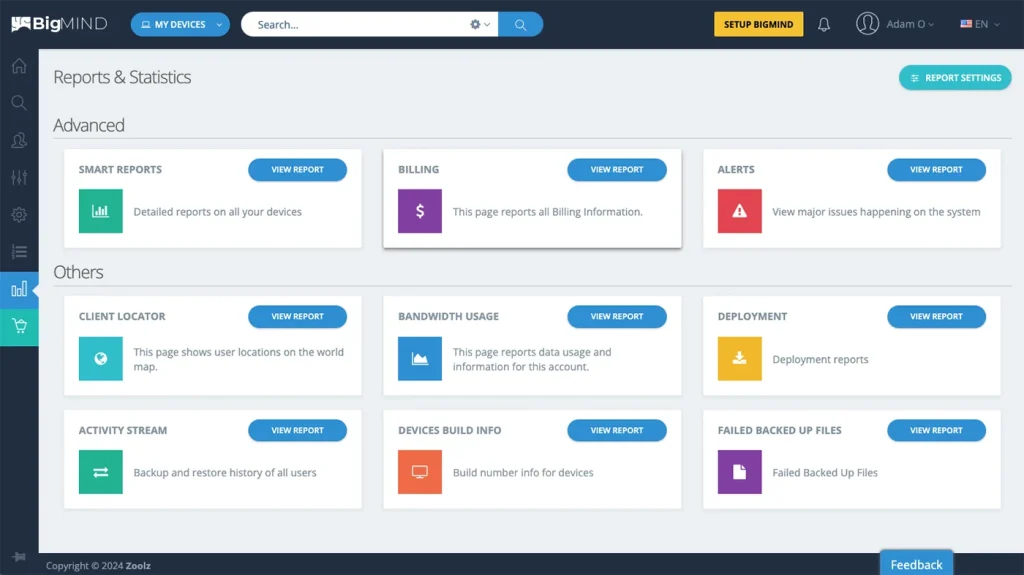Click the Bandwidth Usage area chart icon
The image size is (1024, 575).
pos(420,359)
